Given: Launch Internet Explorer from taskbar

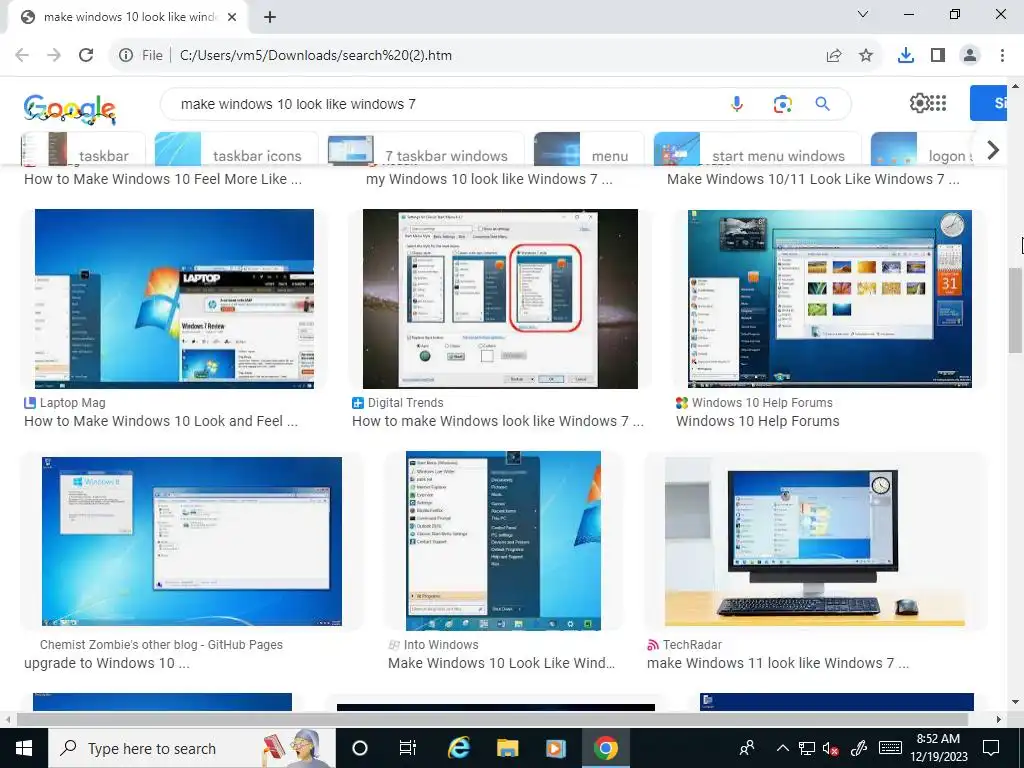Looking at the screenshot, I should tap(458, 748).
